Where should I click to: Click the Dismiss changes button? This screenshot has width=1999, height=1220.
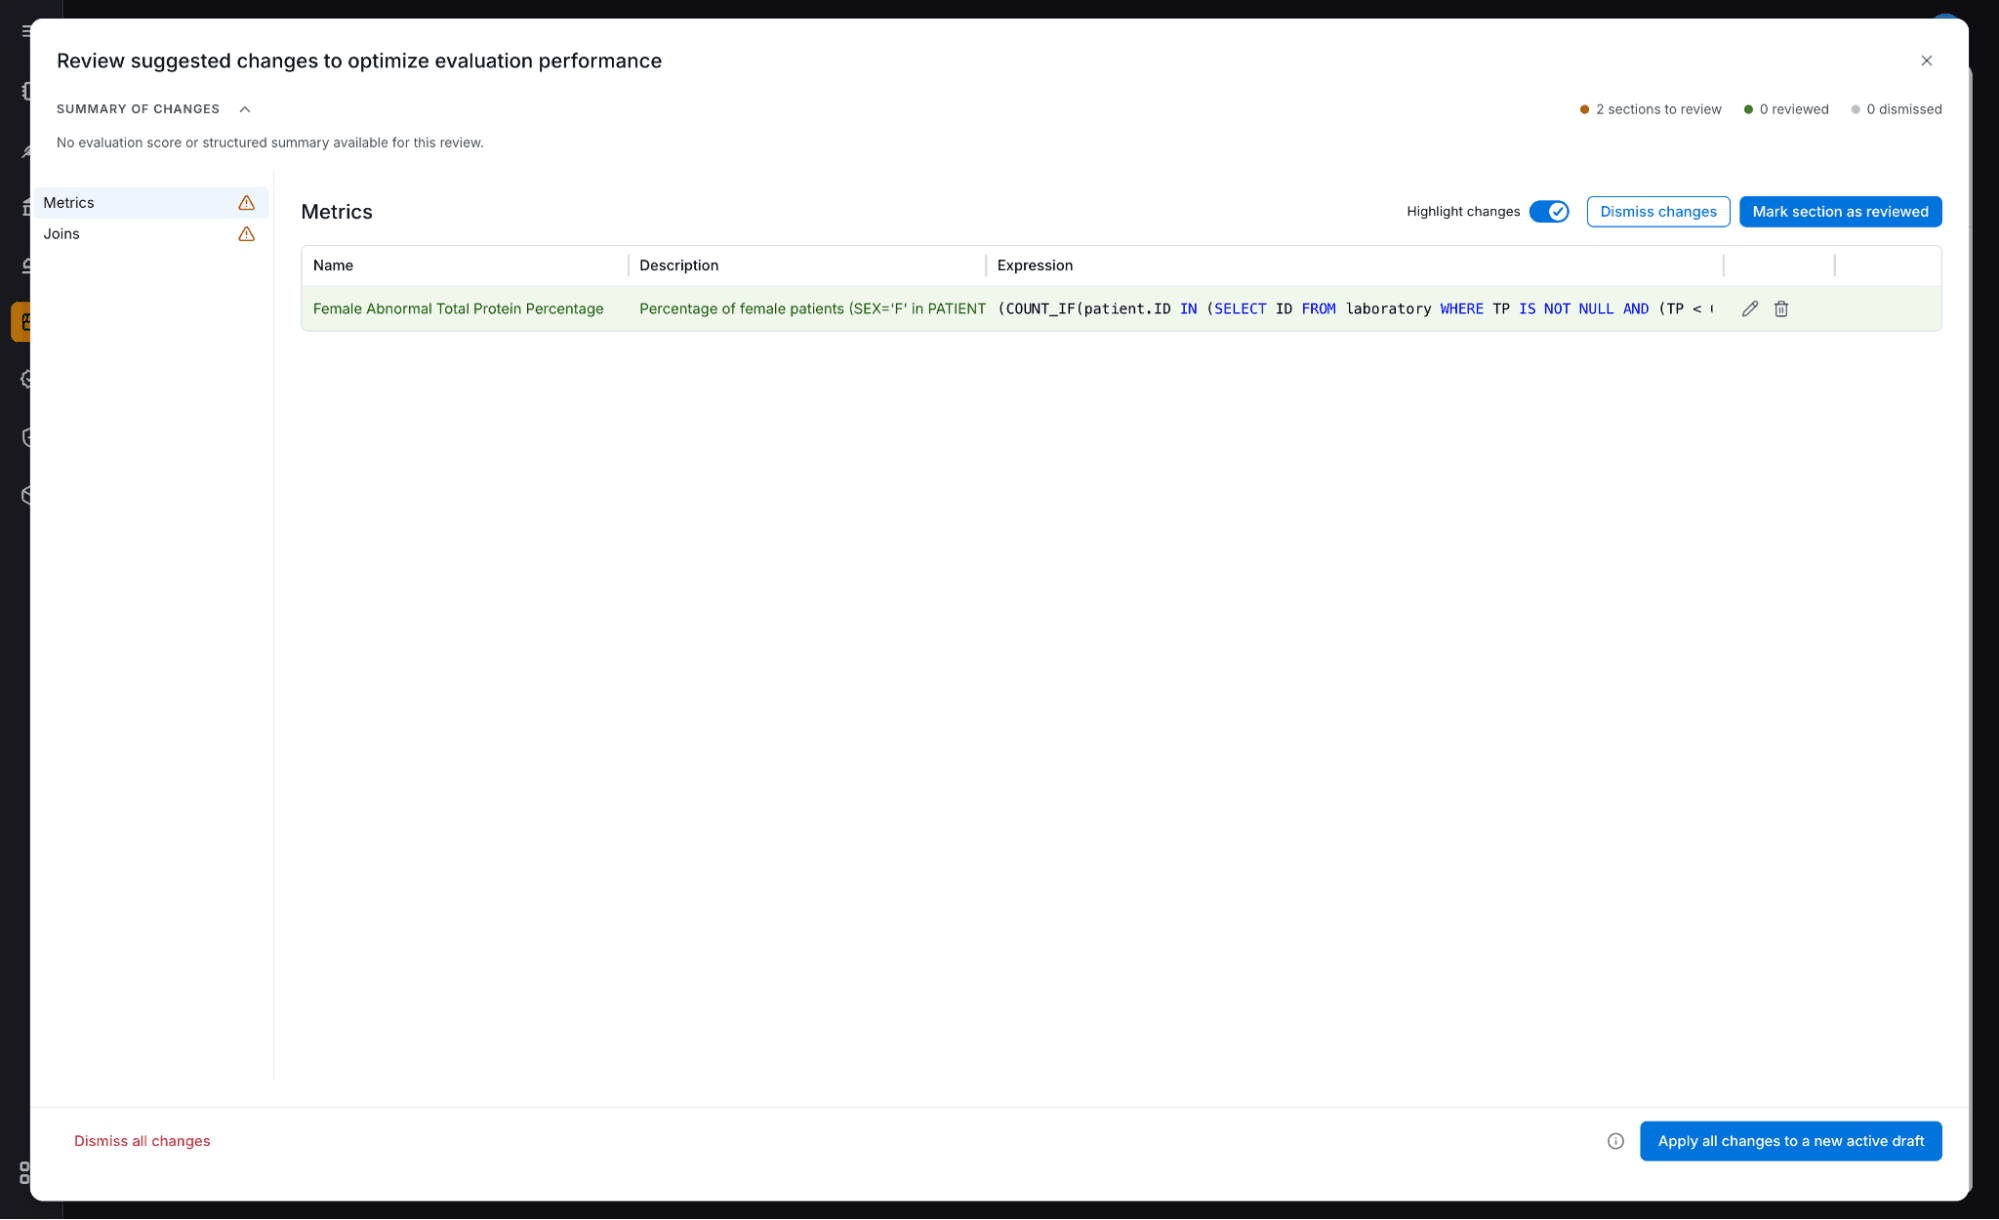tap(1658, 212)
